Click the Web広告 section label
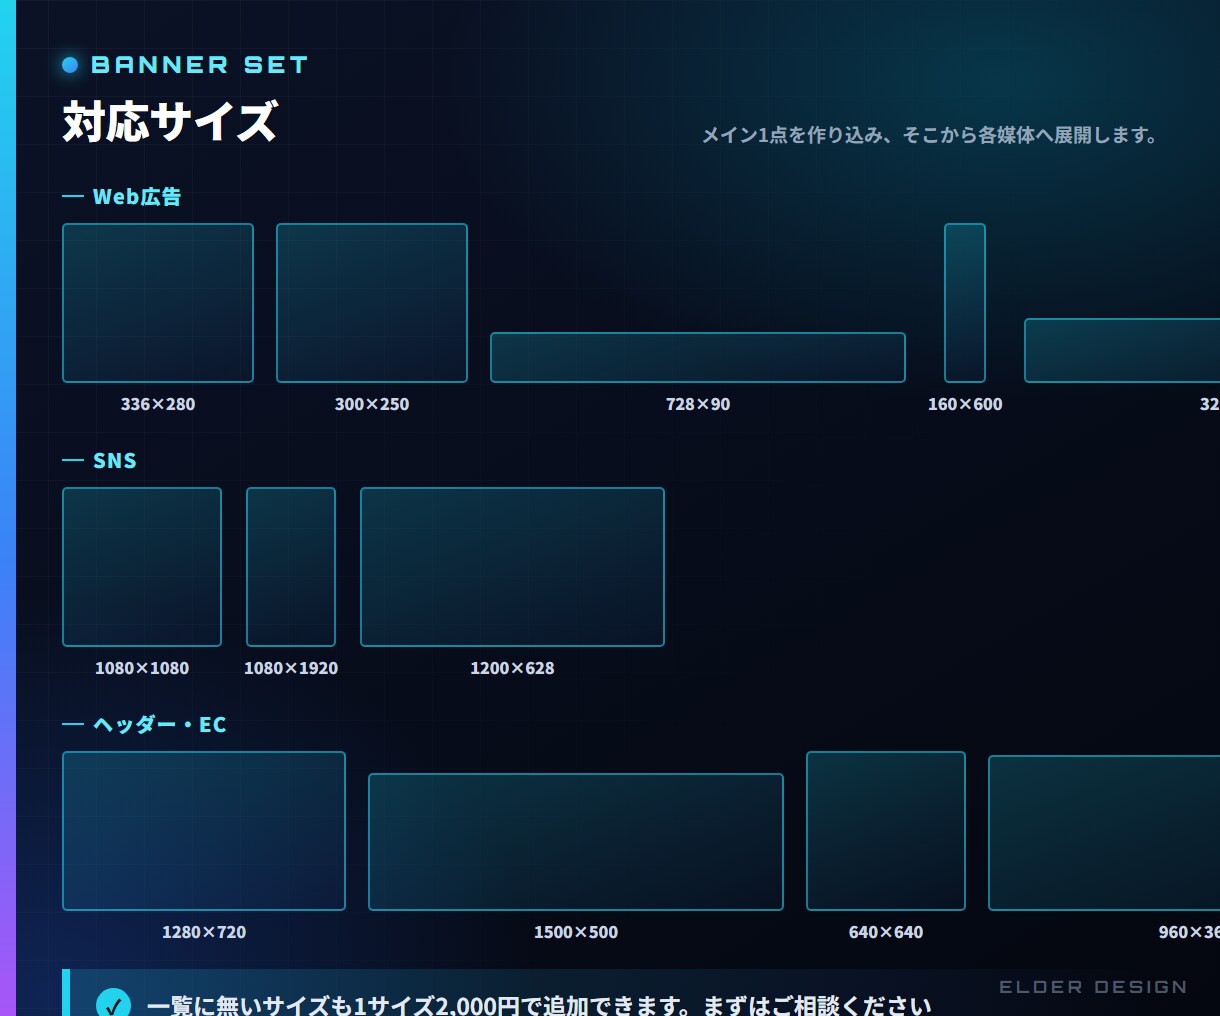 [x=137, y=197]
